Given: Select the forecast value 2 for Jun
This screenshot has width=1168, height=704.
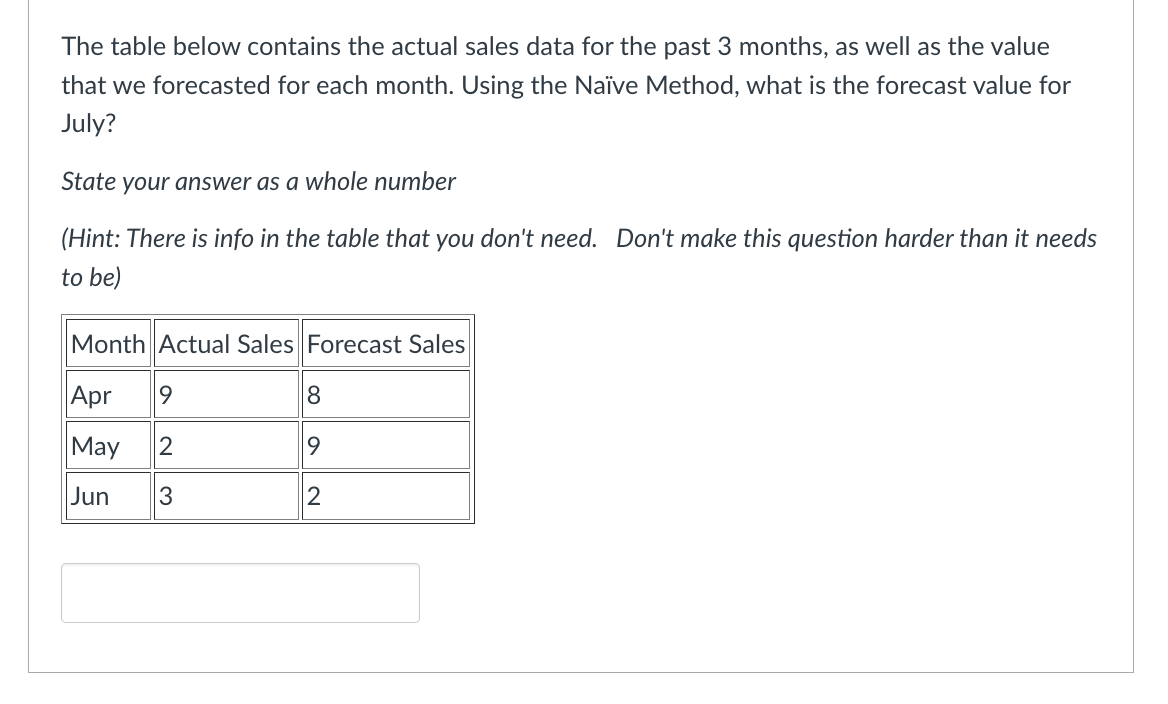Looking at the screenshot, I should pyautogui.click(x=313, y=496).
